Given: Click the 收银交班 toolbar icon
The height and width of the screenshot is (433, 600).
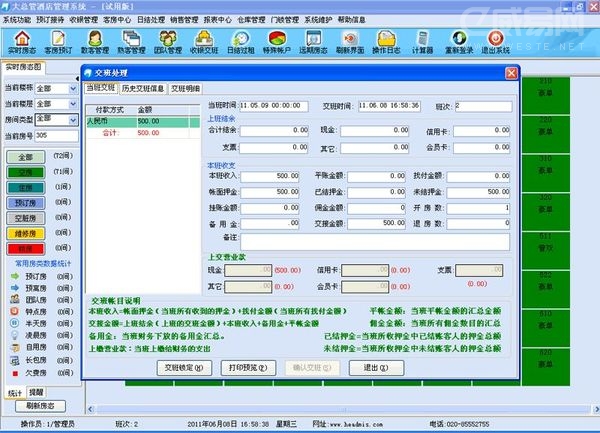Looking at the screenshot, I should [x=203, y=42].
